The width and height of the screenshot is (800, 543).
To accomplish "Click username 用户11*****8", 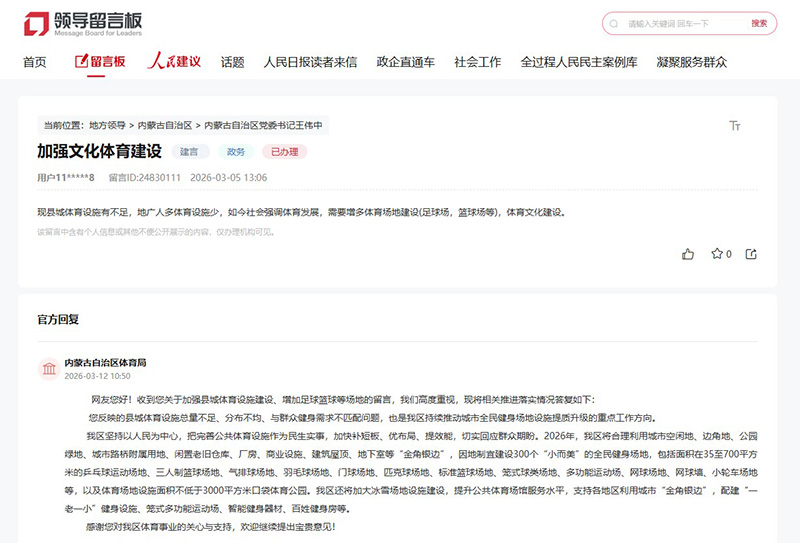I will [x=66, y=178].
